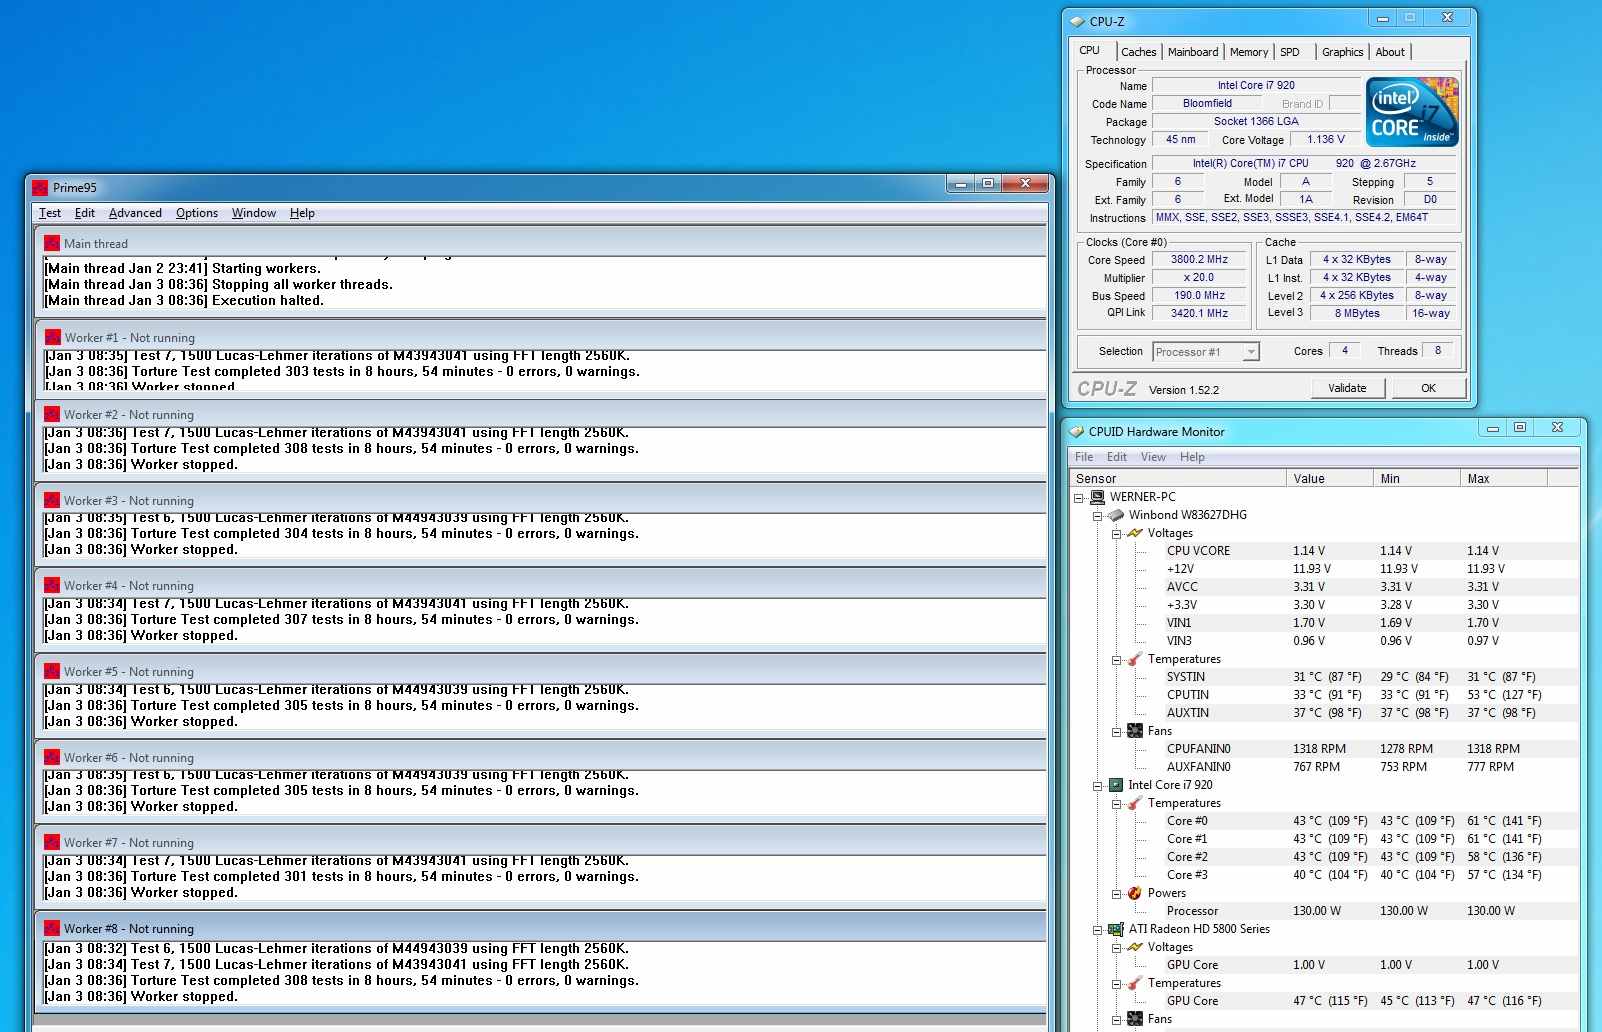Click the Core Speed 3800.2 MHz field
1602x1032 pixels.
(x=1199, y=260)
